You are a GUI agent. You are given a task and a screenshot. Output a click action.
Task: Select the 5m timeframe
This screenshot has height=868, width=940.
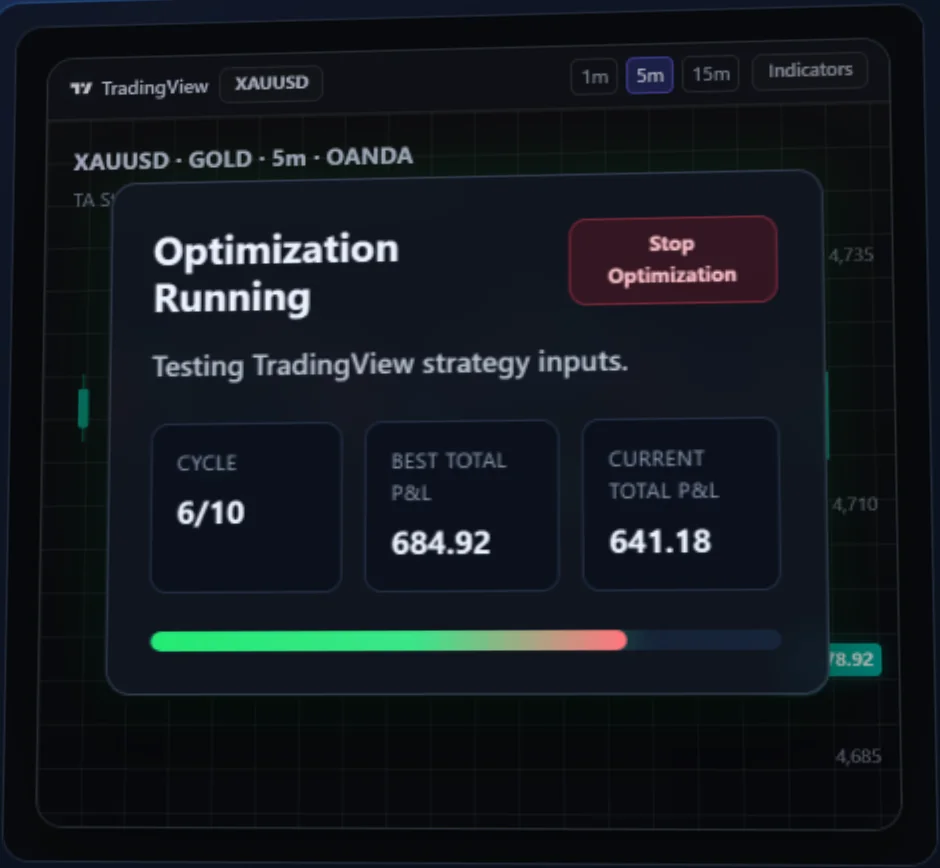[x=650, y=76]
